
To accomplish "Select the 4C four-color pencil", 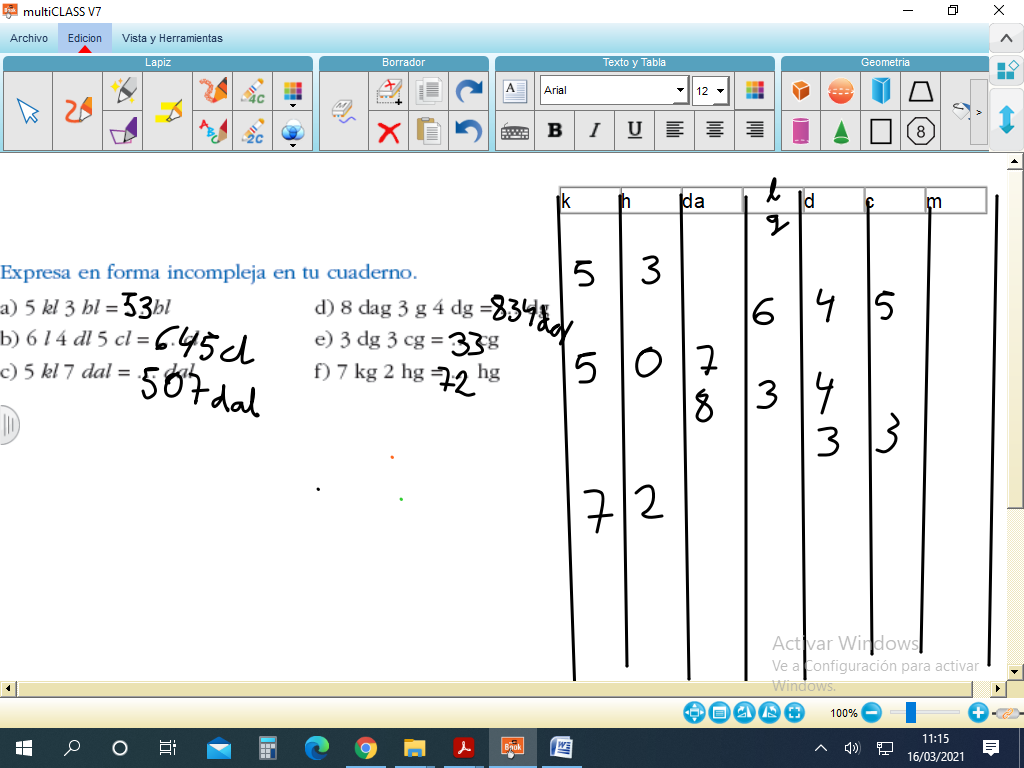I will (x=253, y=91).
